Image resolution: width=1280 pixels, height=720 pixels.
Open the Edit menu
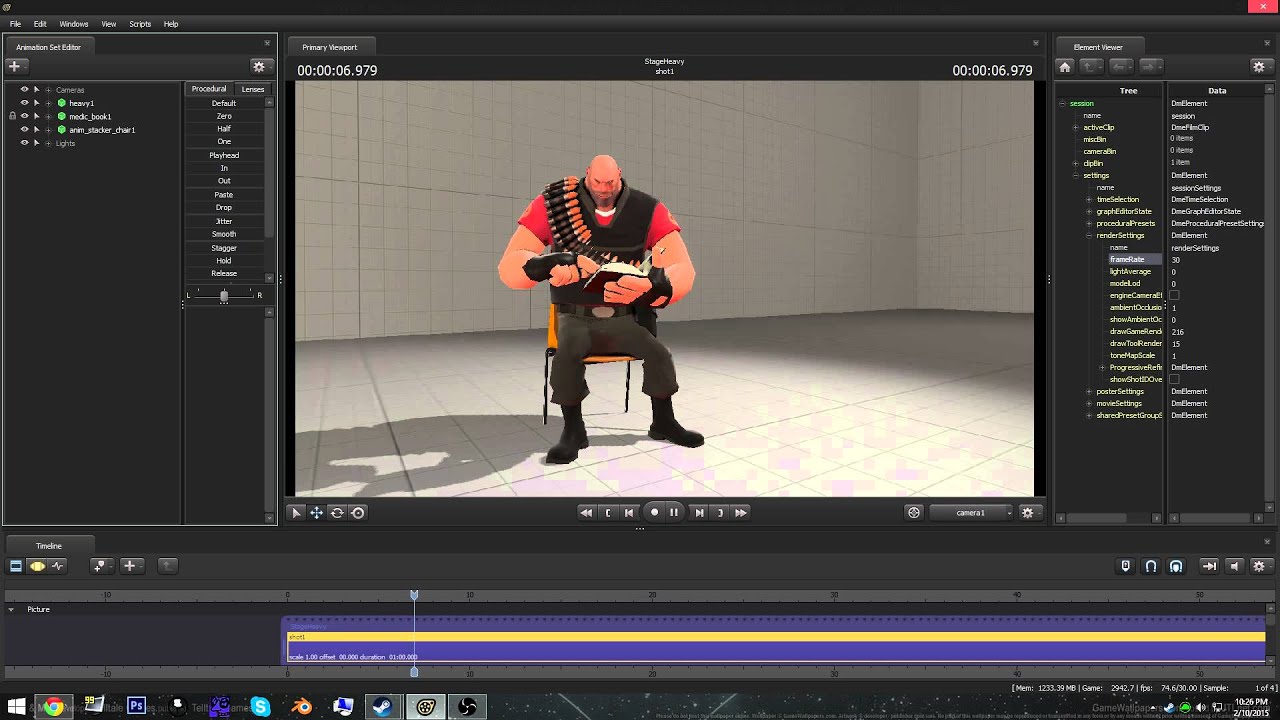(40, 24)
